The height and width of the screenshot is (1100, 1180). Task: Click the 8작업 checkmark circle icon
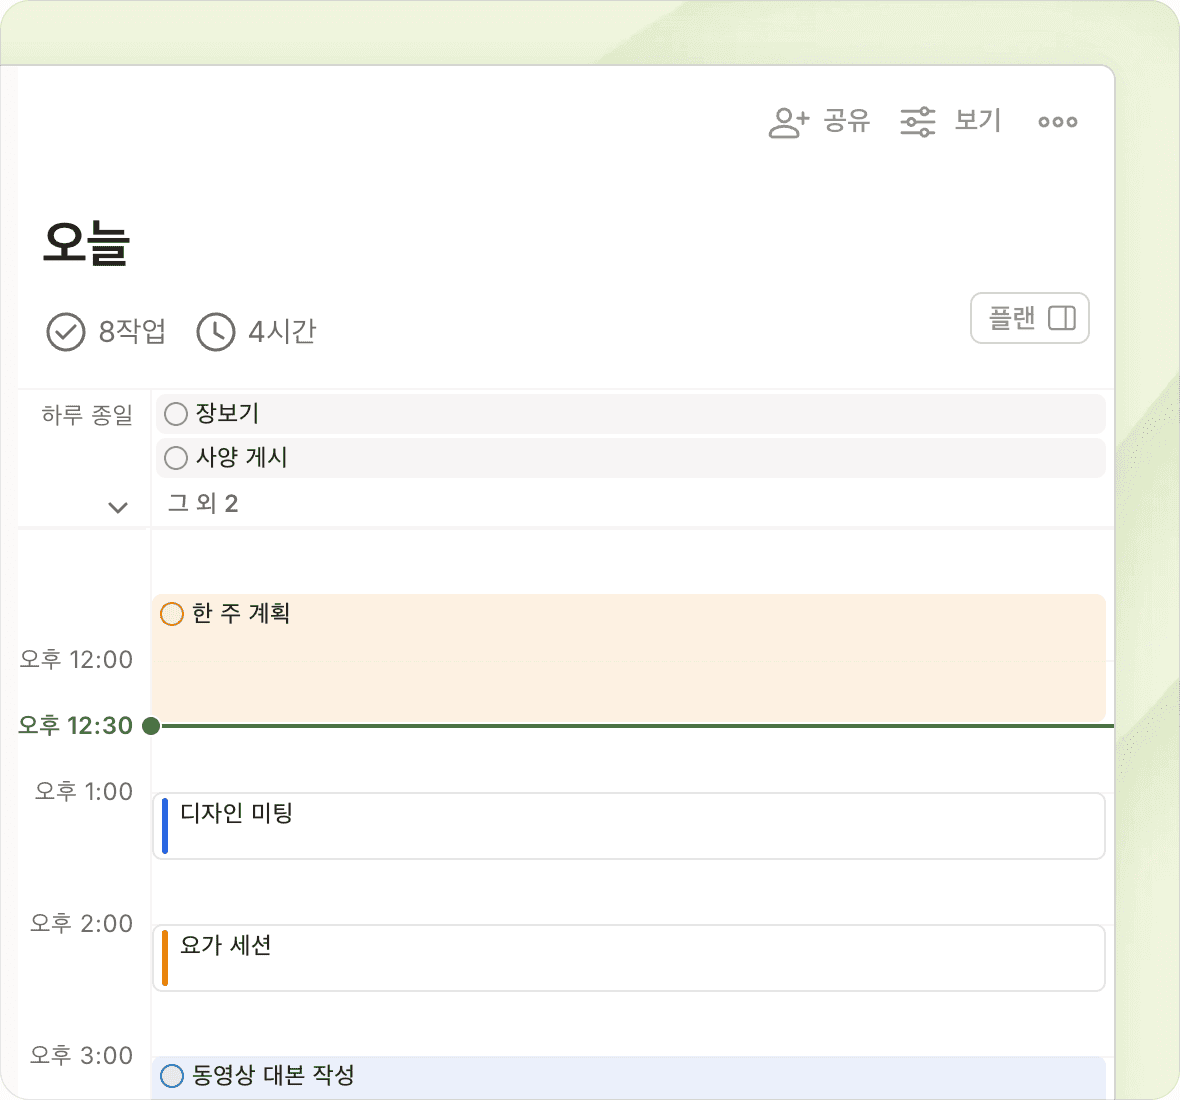point(66,332)
